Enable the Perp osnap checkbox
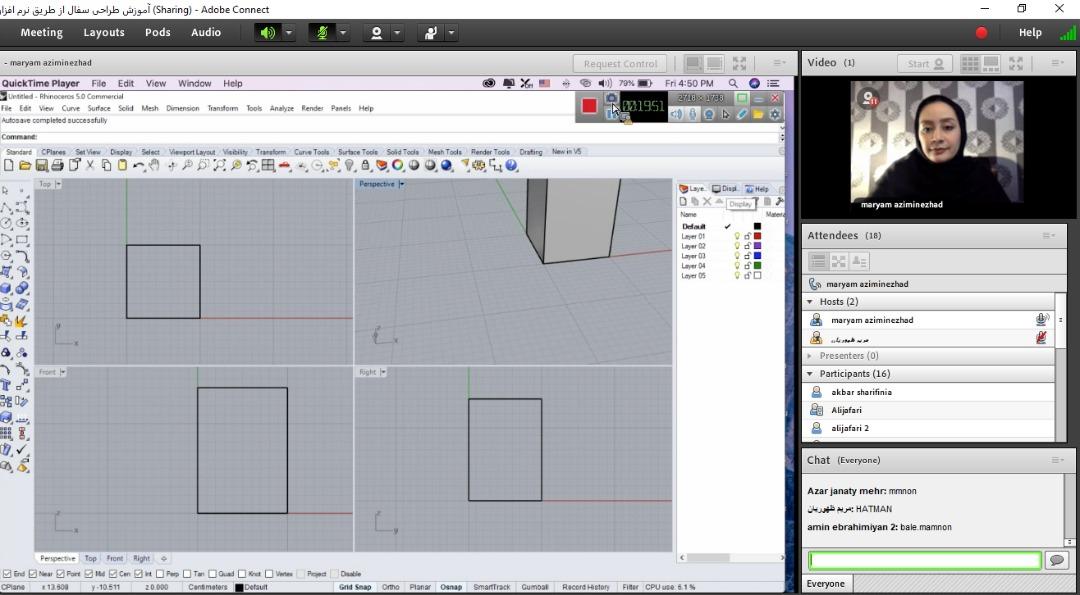 [161, 574]
